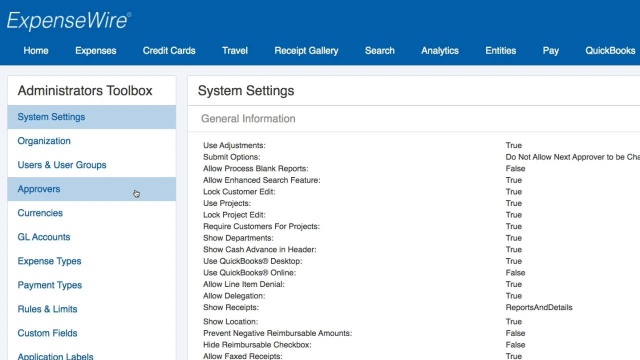Select the Search nav item
Viewport: 640px width, 360px height.
pyautogui.click(x=380, y=51)
